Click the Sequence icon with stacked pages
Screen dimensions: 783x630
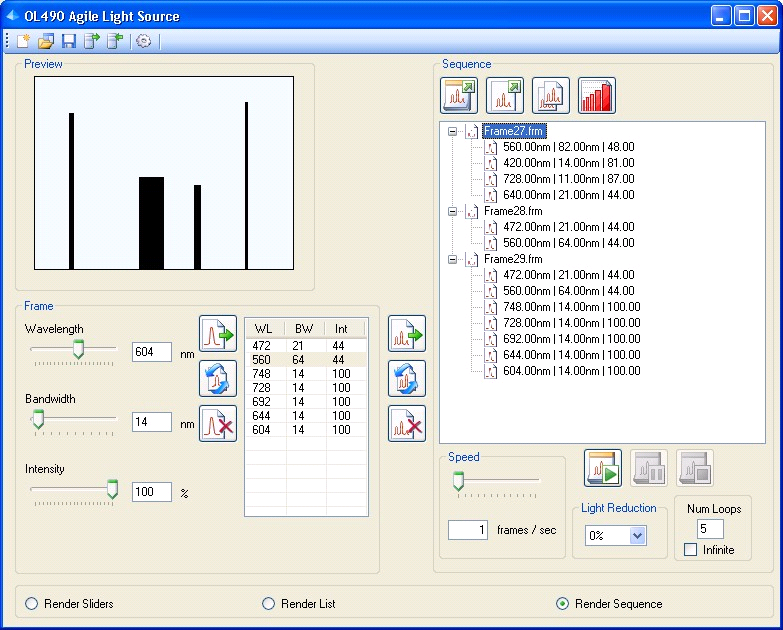tap(551, 95)
